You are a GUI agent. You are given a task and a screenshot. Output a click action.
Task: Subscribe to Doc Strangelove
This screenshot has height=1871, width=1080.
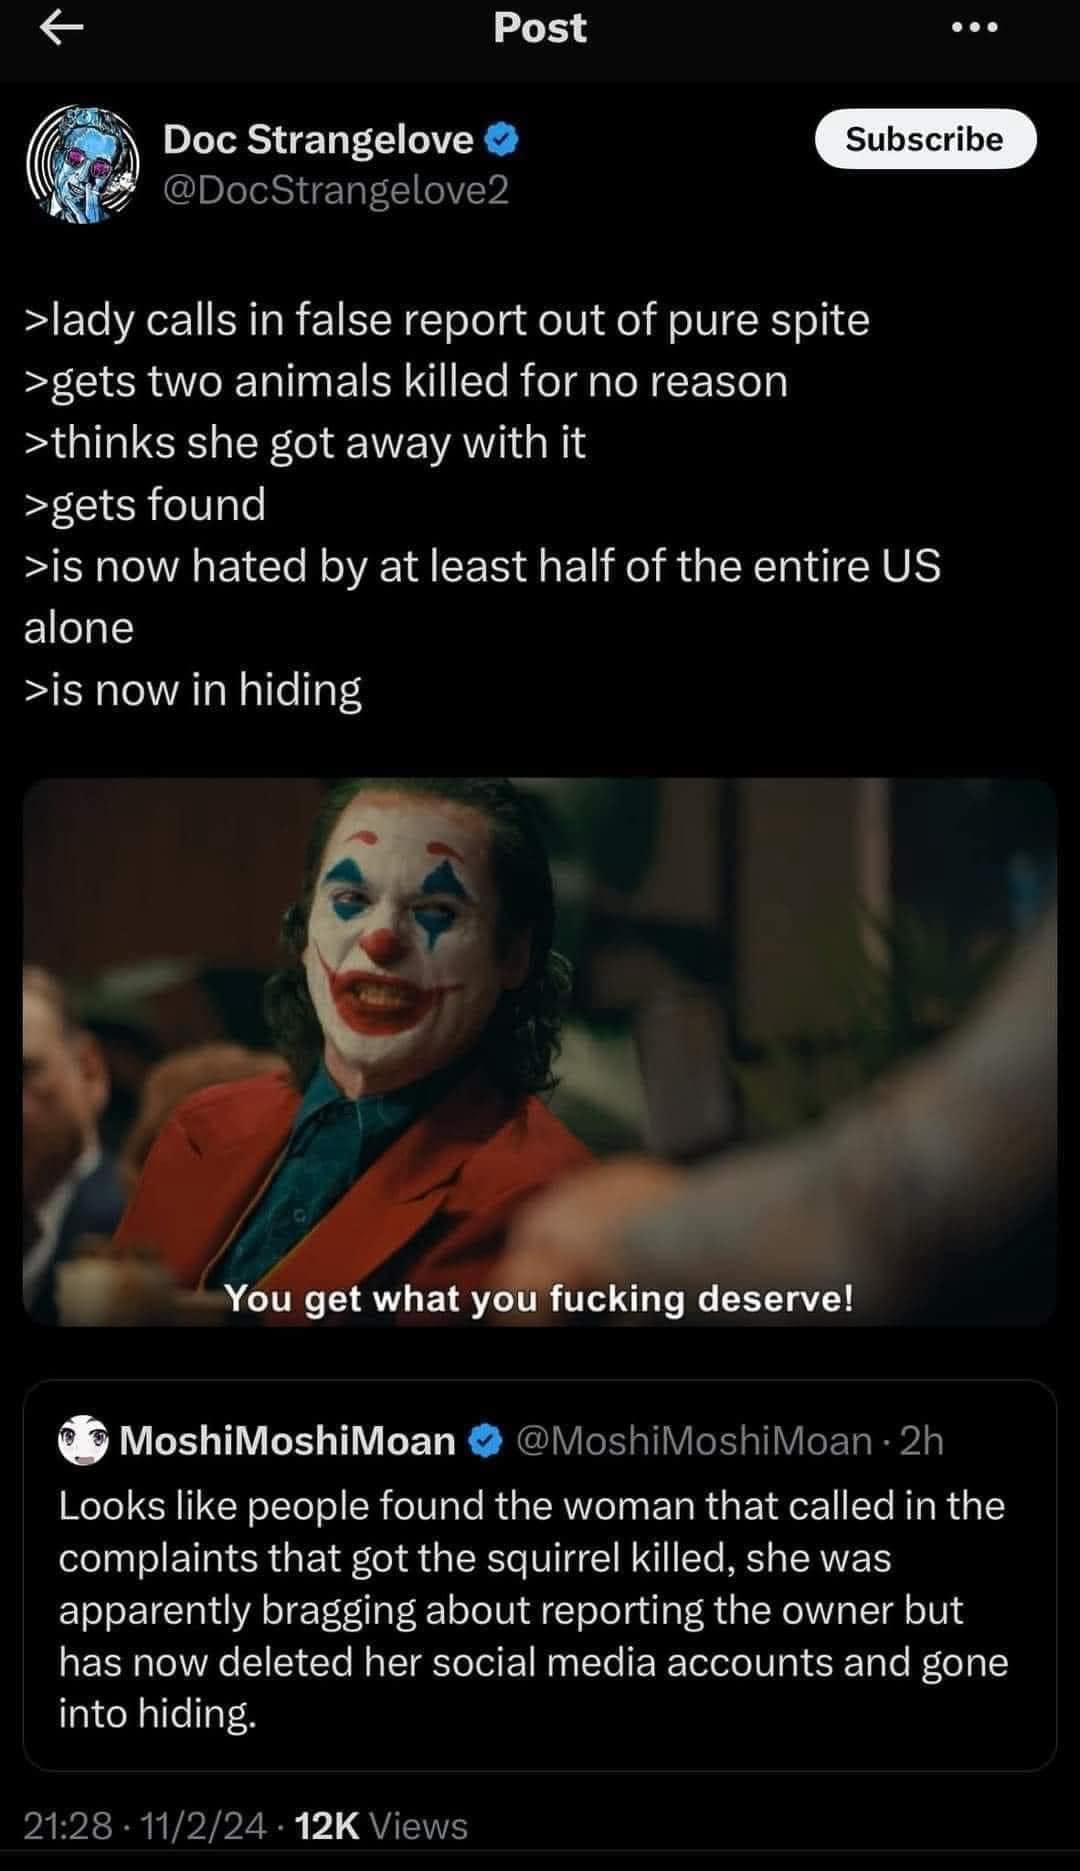925,139
